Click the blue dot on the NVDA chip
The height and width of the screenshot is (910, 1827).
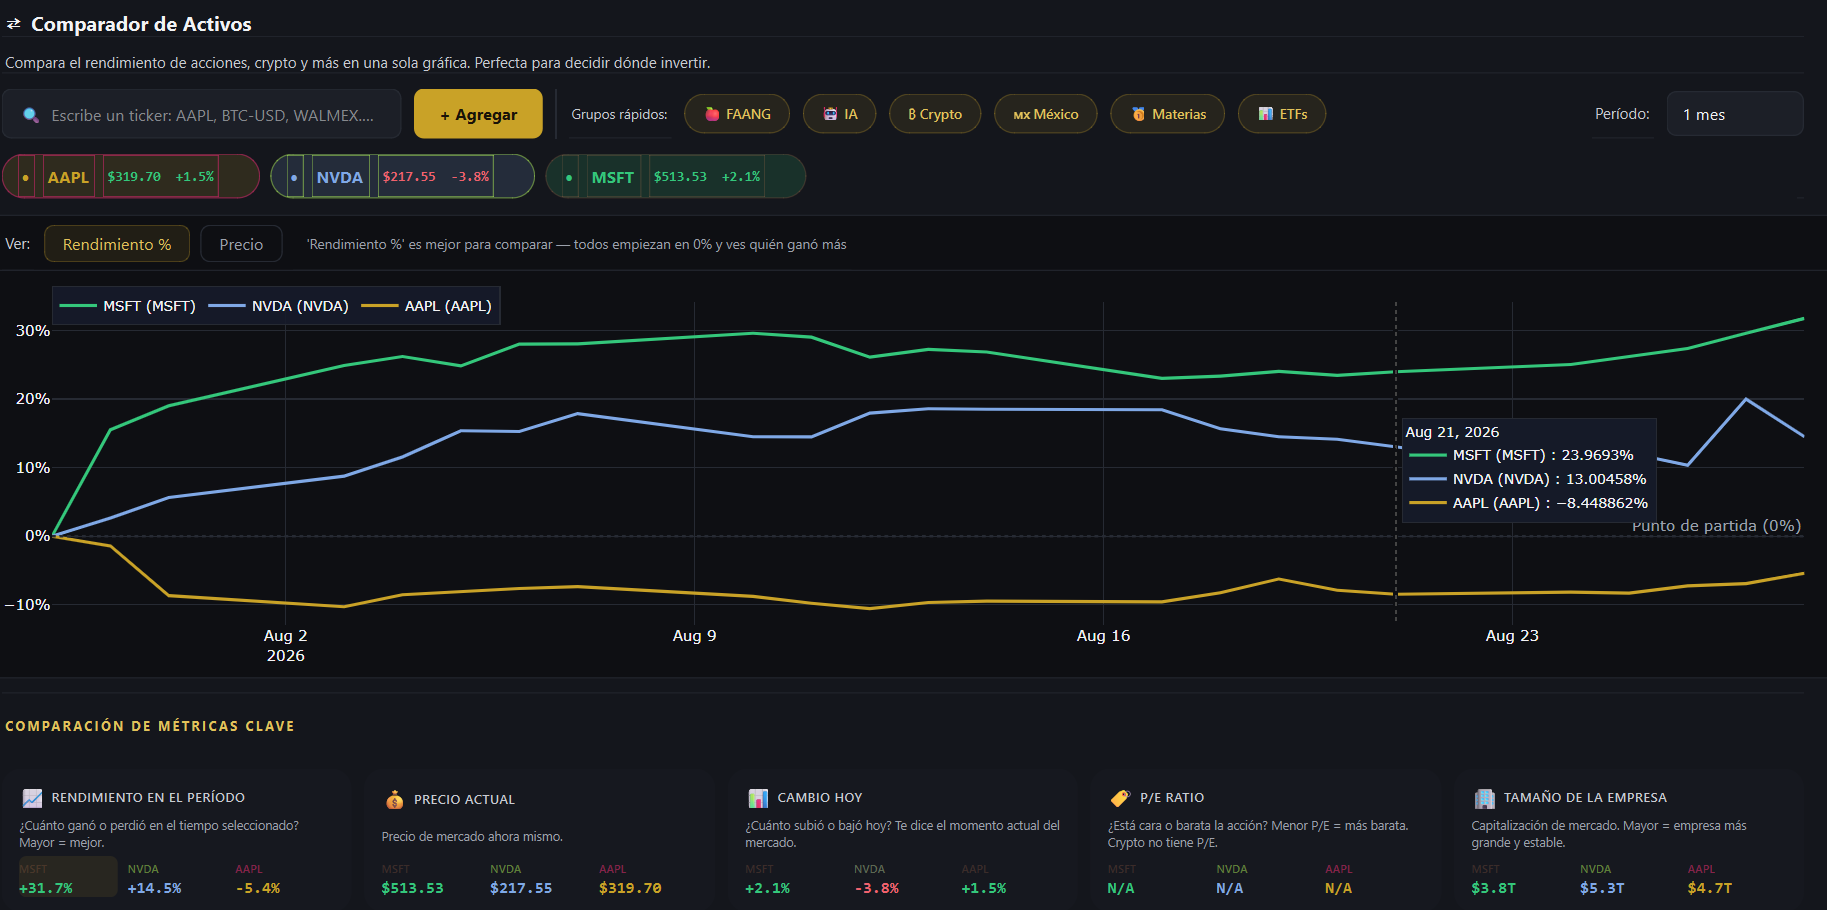point(294,177)
